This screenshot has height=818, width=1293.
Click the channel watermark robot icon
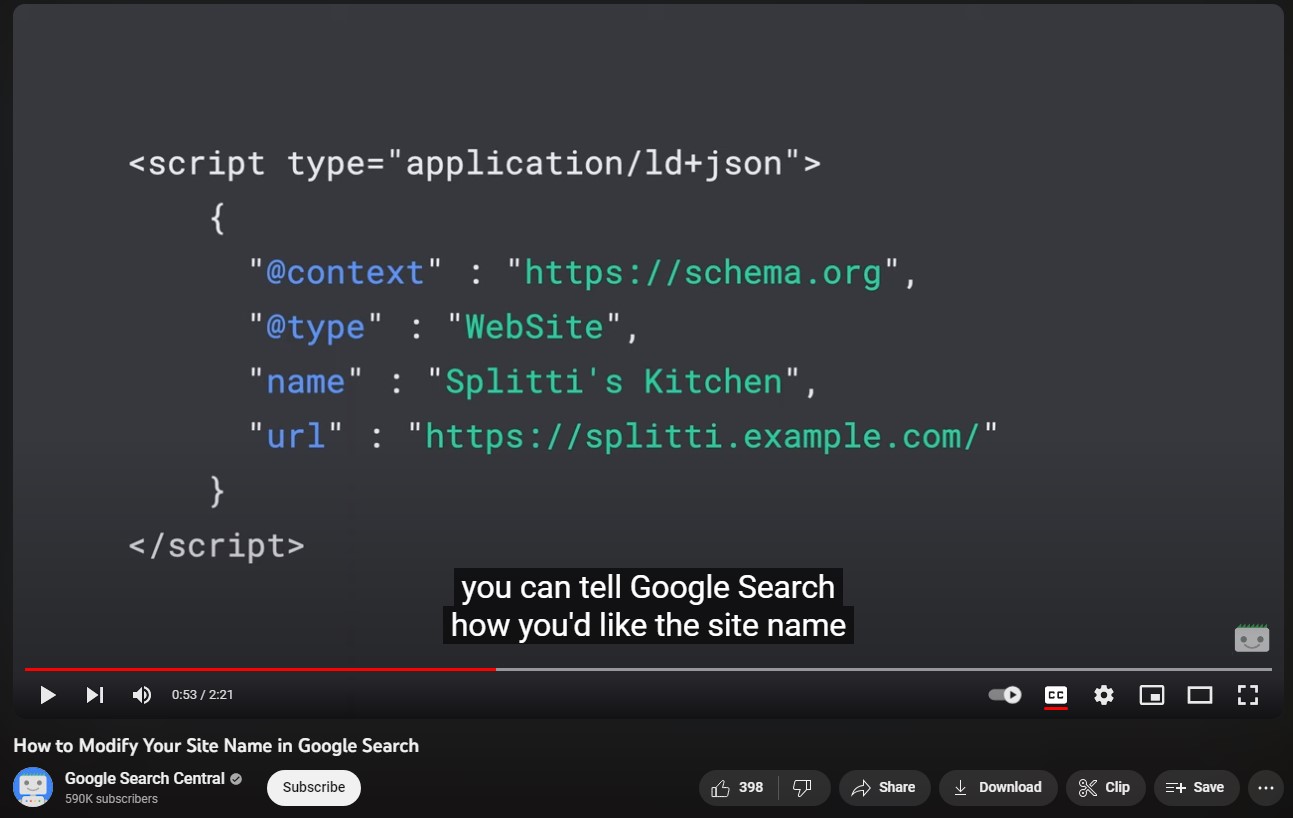(1252, 639)
